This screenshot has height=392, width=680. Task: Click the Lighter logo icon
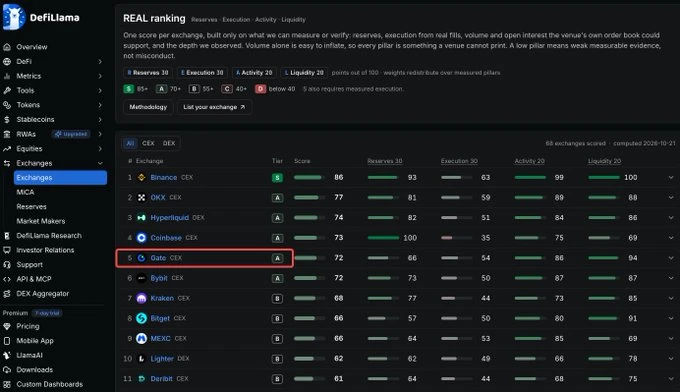pyautogui.click(x=141, y=359)
